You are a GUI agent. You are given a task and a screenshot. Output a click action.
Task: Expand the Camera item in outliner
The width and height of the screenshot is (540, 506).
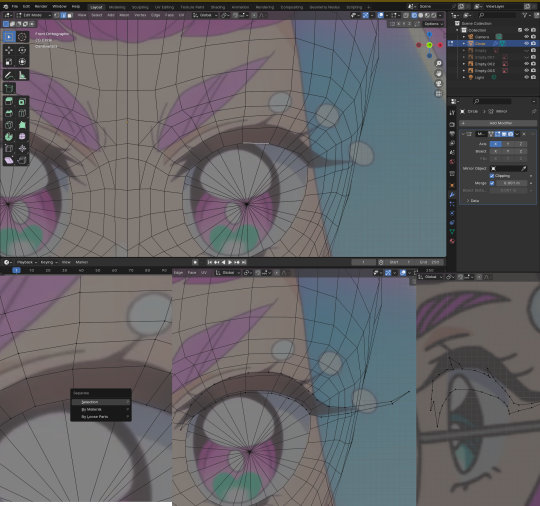click(464, 37)
